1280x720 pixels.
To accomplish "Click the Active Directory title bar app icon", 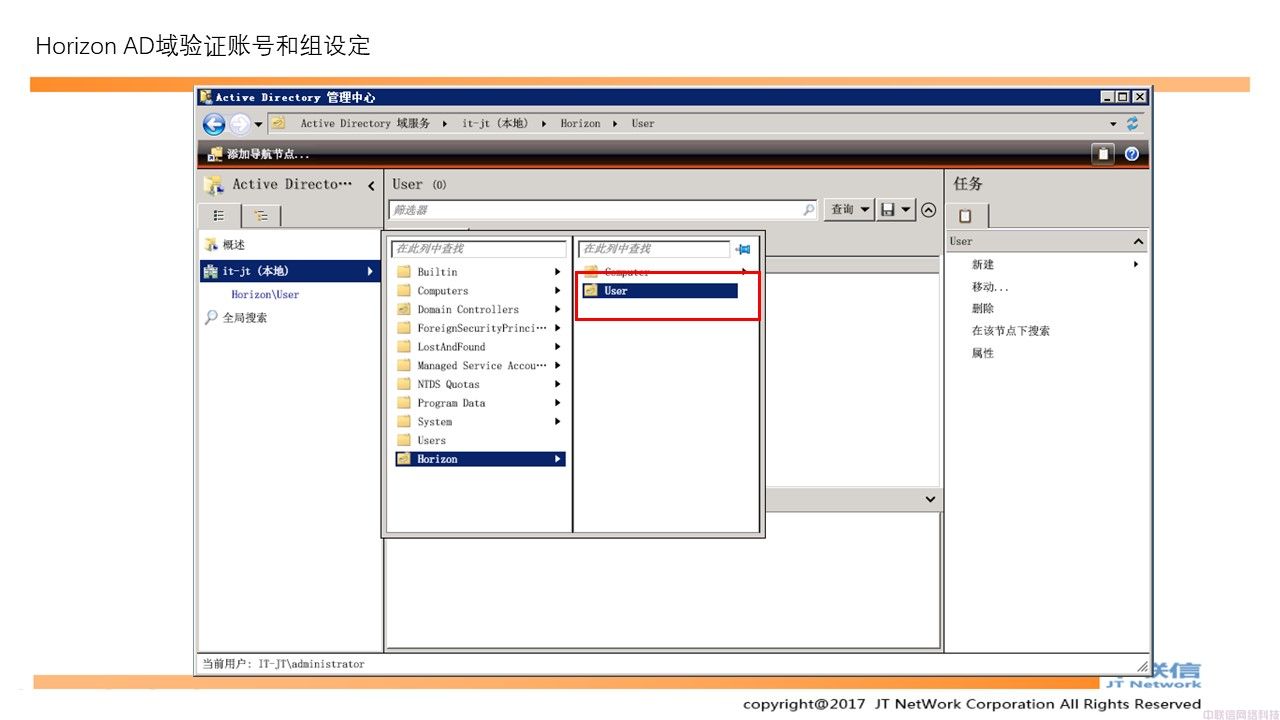I will 206,97.
